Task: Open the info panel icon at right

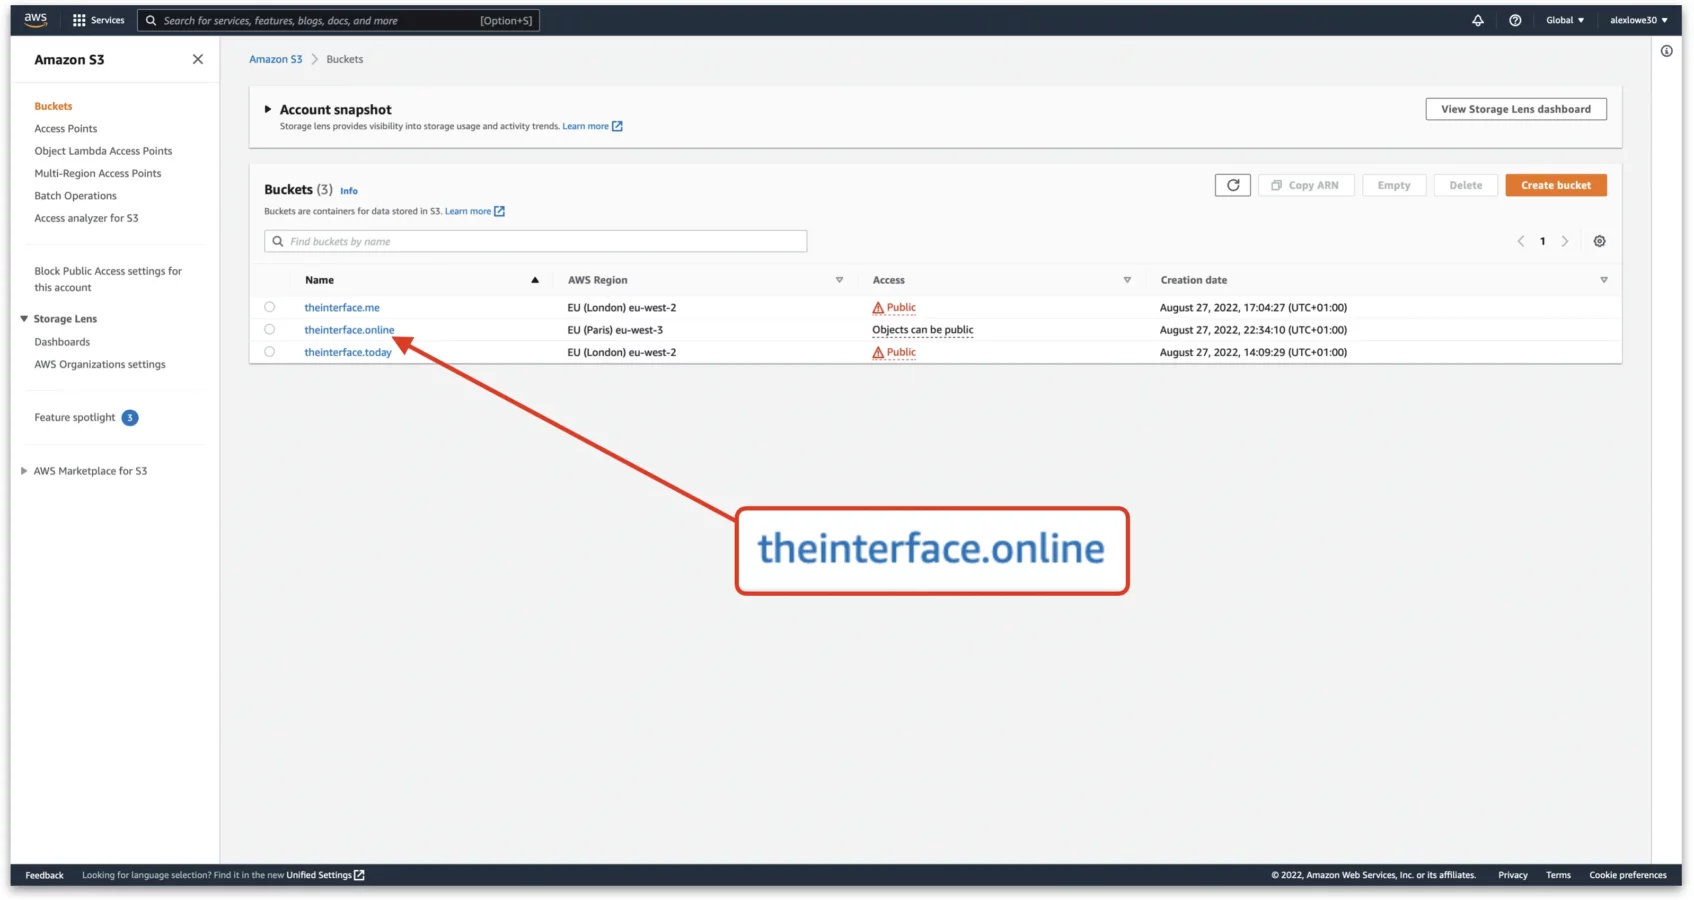Action: (1666, 51)
